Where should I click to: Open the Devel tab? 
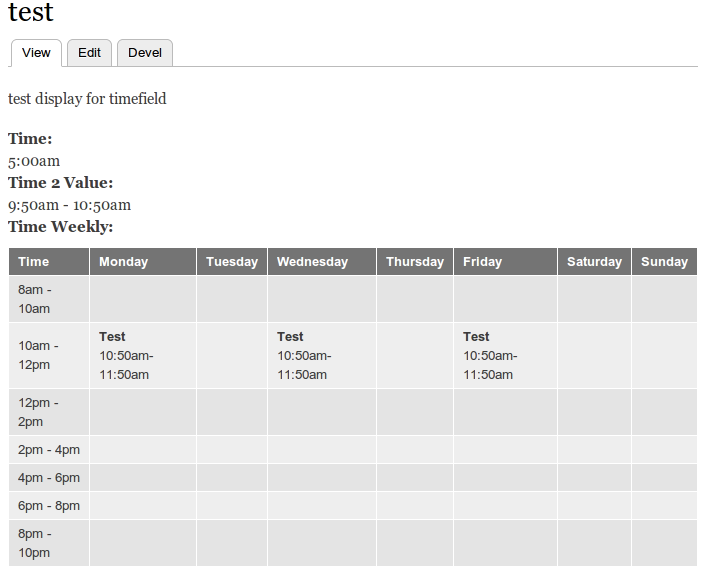pyautogui.click(x=145, y=53)
